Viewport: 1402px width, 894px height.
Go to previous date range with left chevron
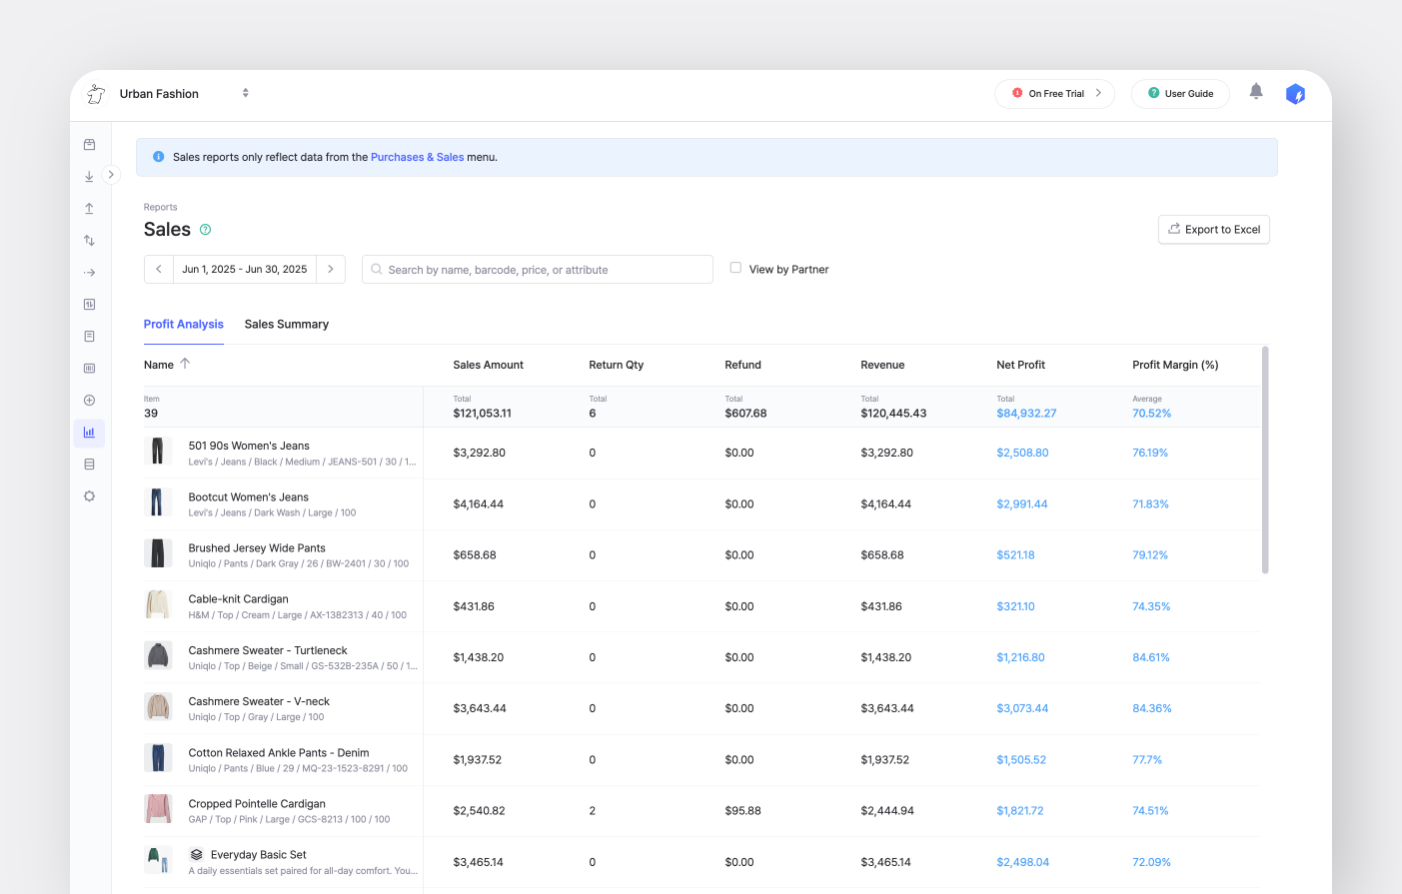[x=158, y=269]
